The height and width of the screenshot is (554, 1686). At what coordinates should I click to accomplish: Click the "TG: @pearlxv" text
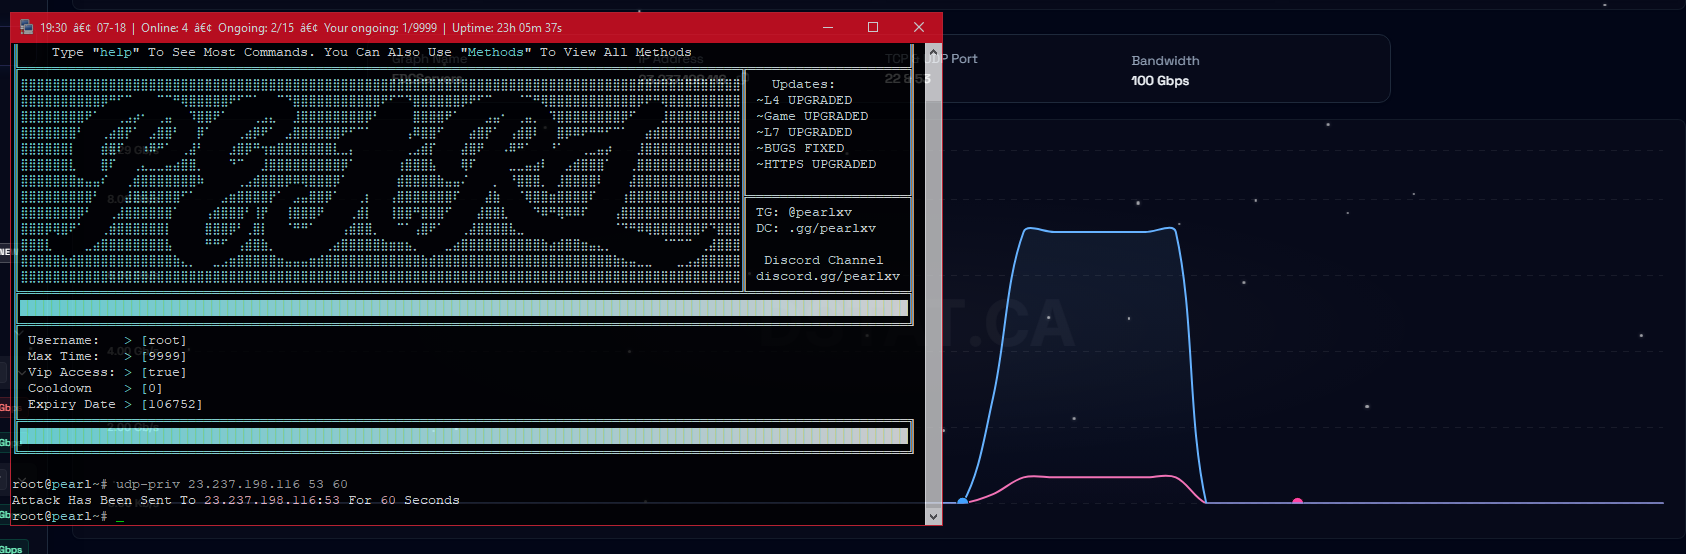(x=804, y=212)
